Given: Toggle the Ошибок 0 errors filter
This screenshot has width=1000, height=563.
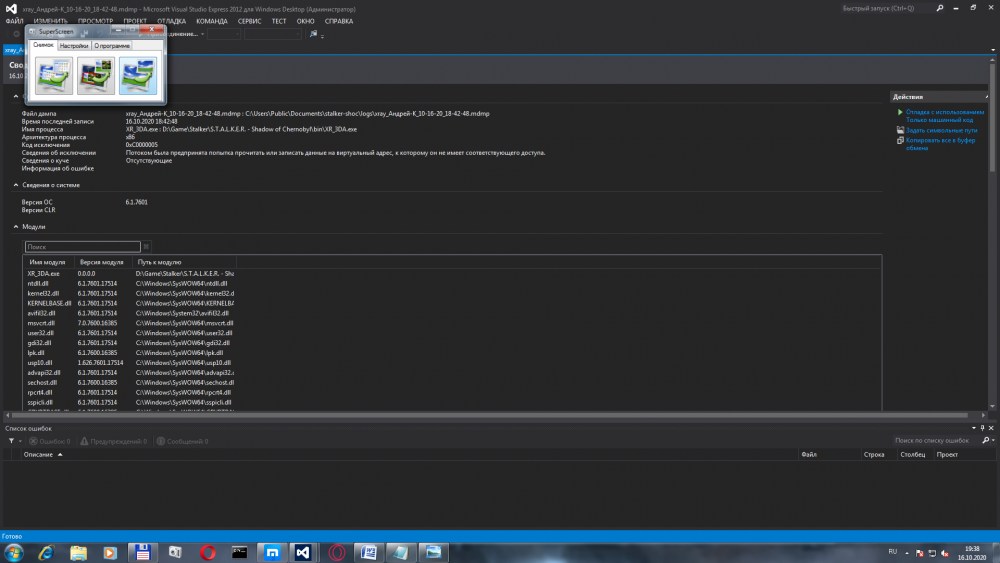Looking at the screenshot, I should [49, 441].
